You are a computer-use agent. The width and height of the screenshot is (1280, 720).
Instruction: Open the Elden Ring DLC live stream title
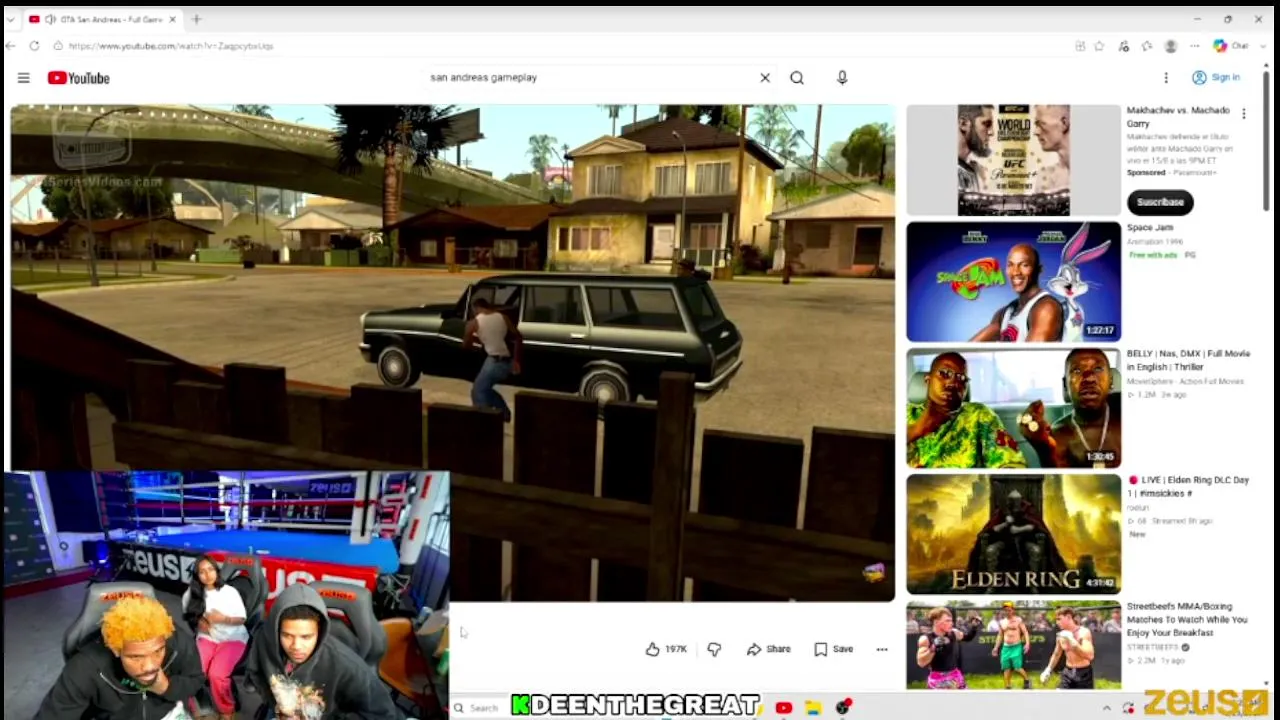point(1188,486)
